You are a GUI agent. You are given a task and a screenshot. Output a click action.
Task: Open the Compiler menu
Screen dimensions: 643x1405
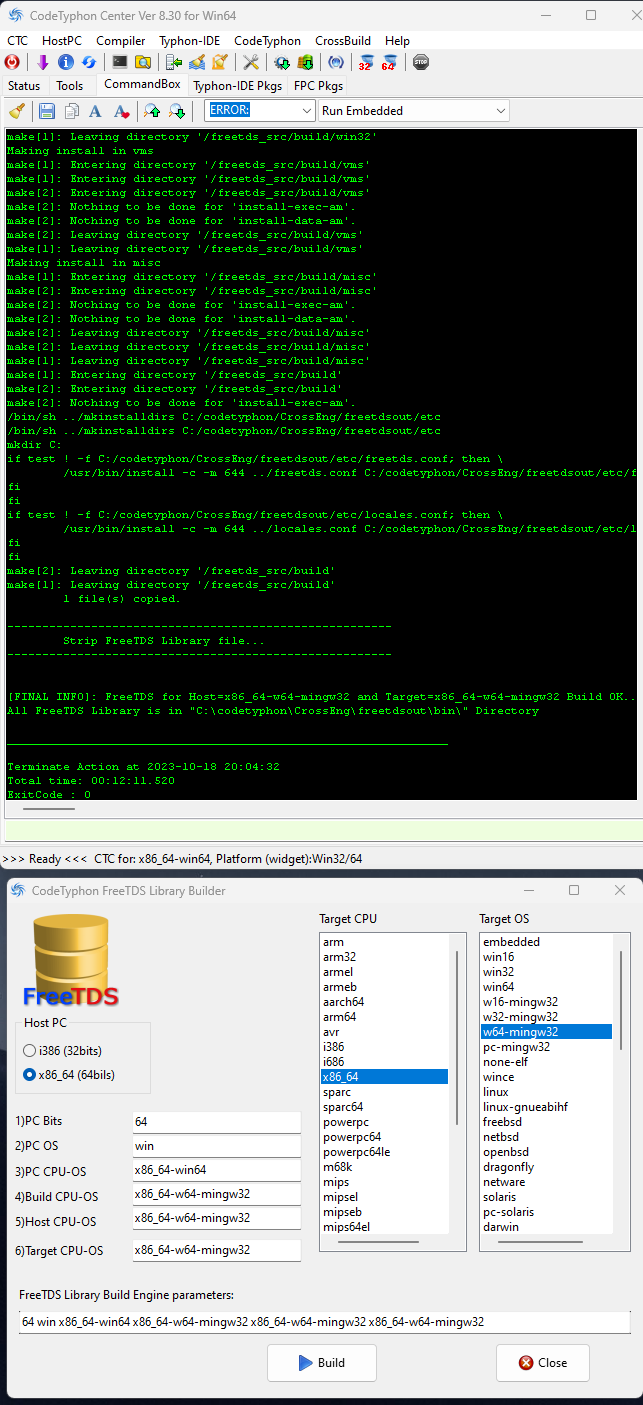(x=120, y=41)
